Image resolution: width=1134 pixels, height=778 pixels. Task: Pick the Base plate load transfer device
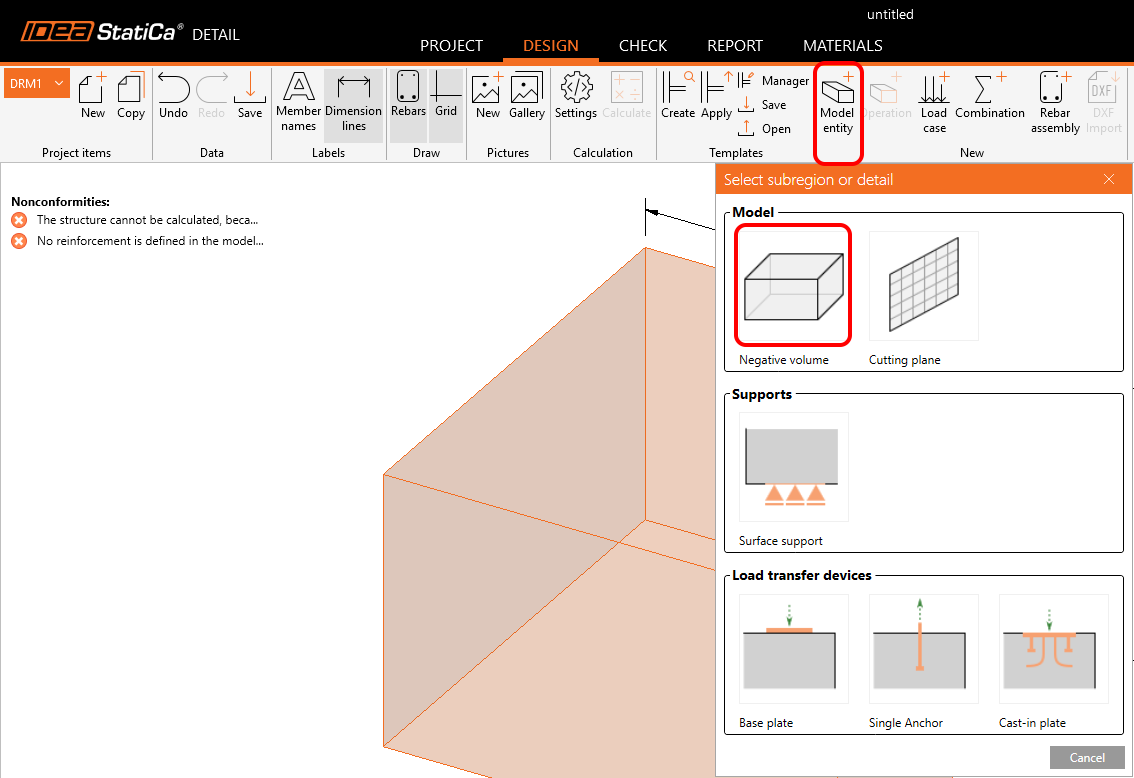coord(793,649)
